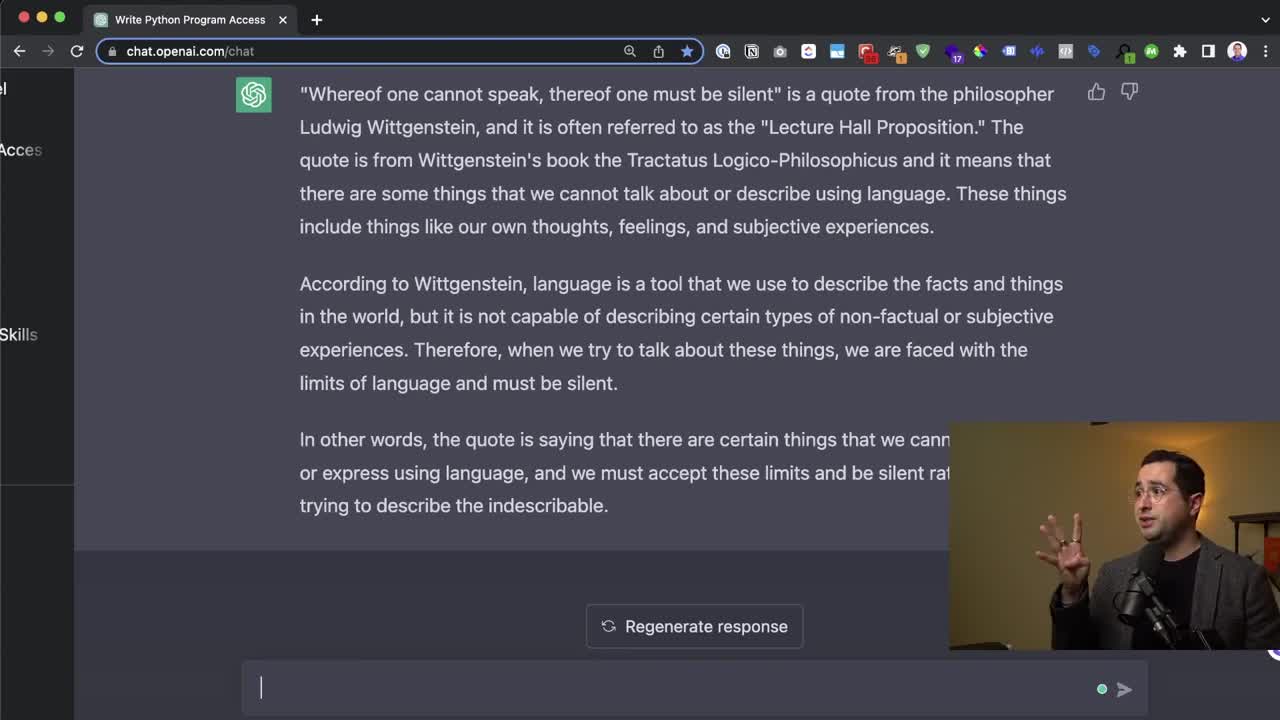The height and width of the screenshot is (720, 1280).
Task: Click the zoom magnifier icon in the address bar
Action: click(x=630, y=51)
